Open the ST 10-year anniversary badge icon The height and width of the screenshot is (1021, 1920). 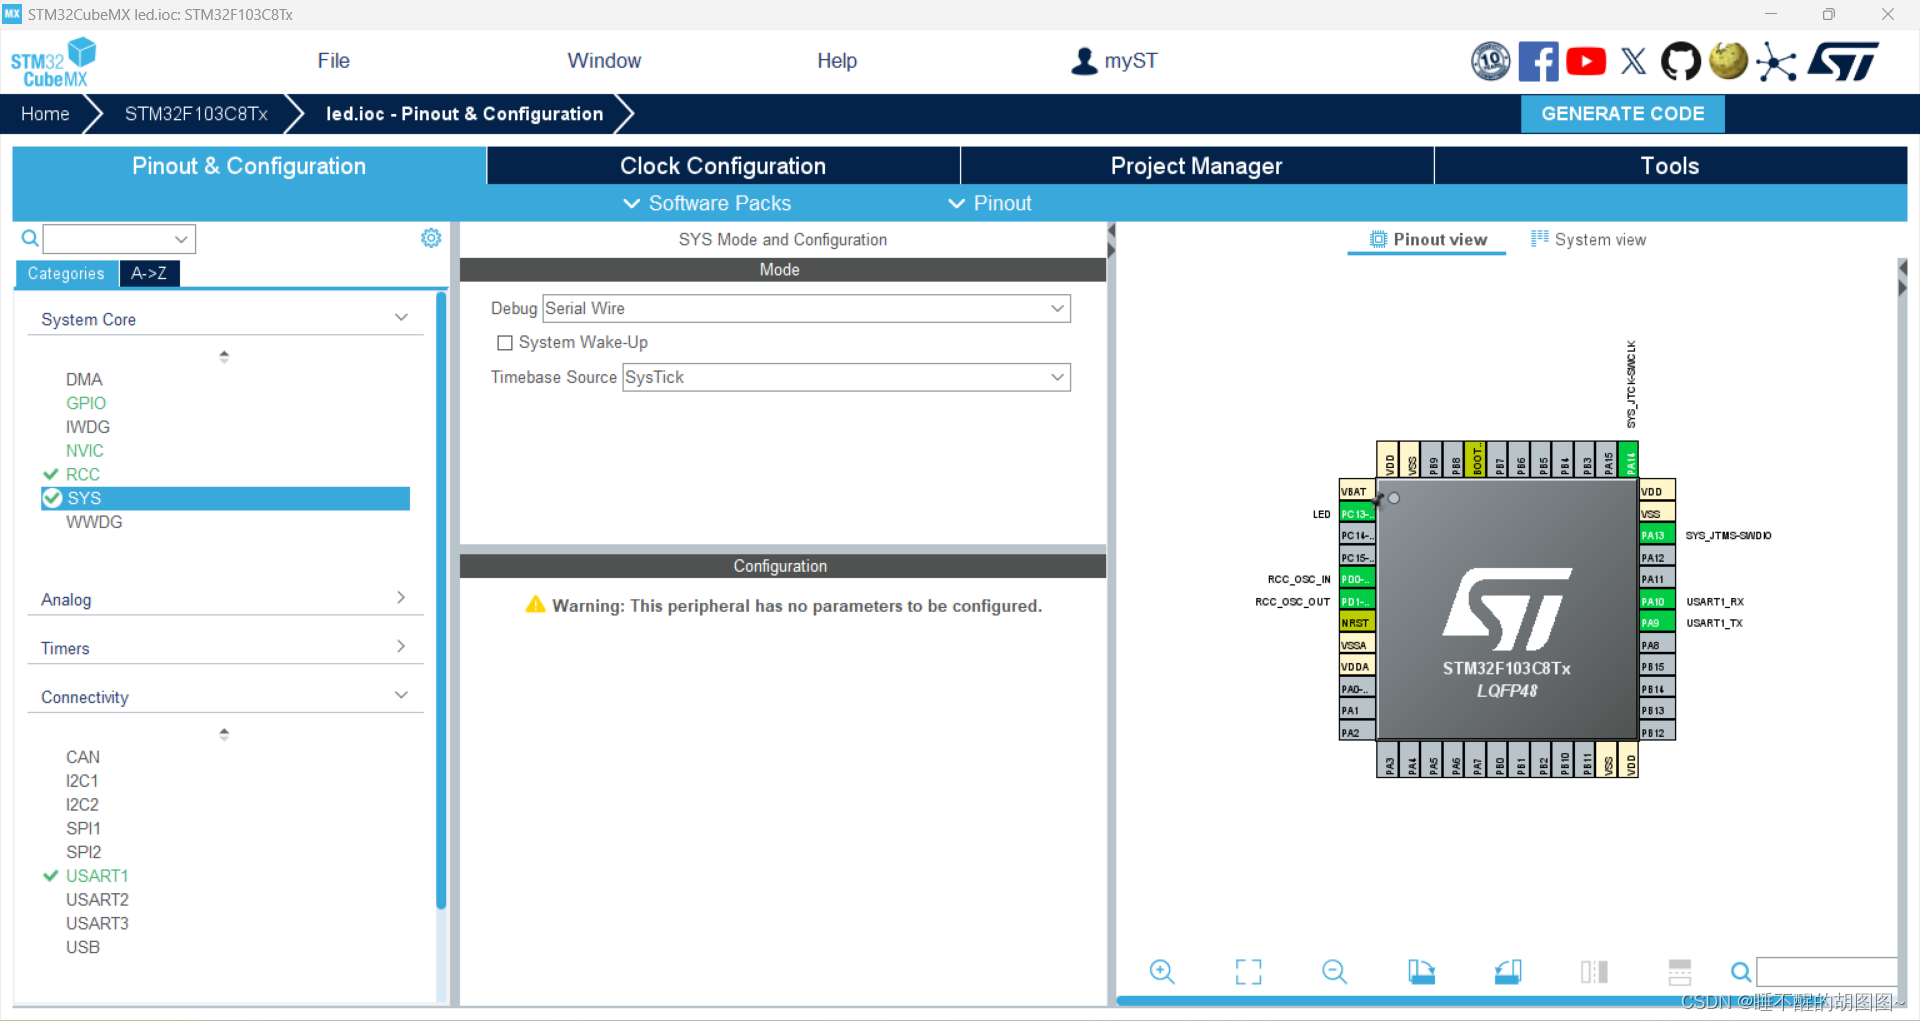click(x=1490, y=61)
